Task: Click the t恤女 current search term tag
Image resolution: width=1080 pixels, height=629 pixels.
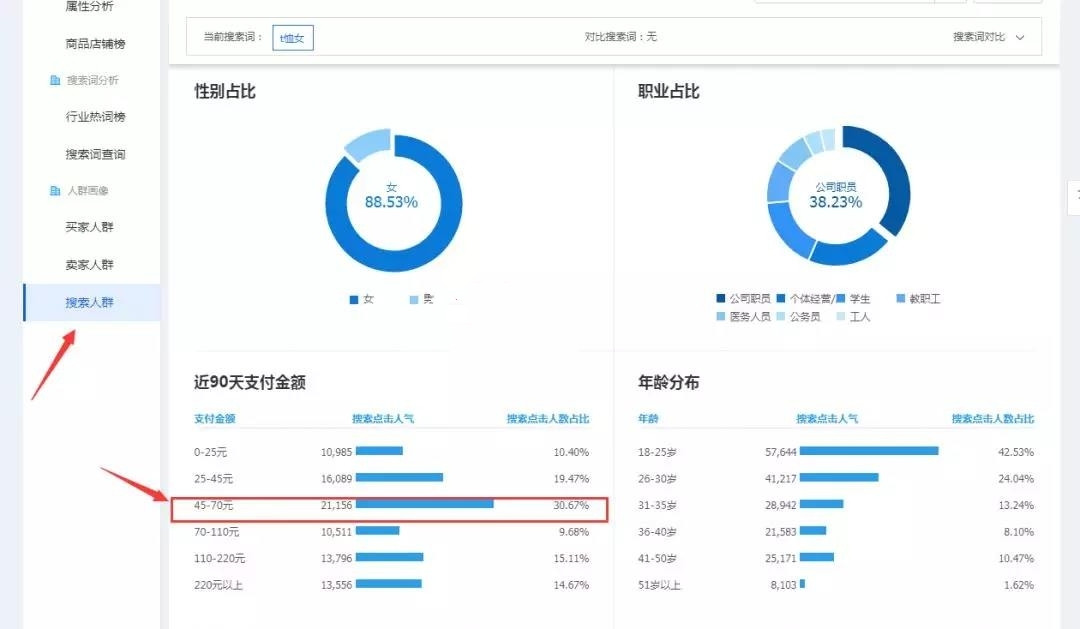Action: [293, 38]
